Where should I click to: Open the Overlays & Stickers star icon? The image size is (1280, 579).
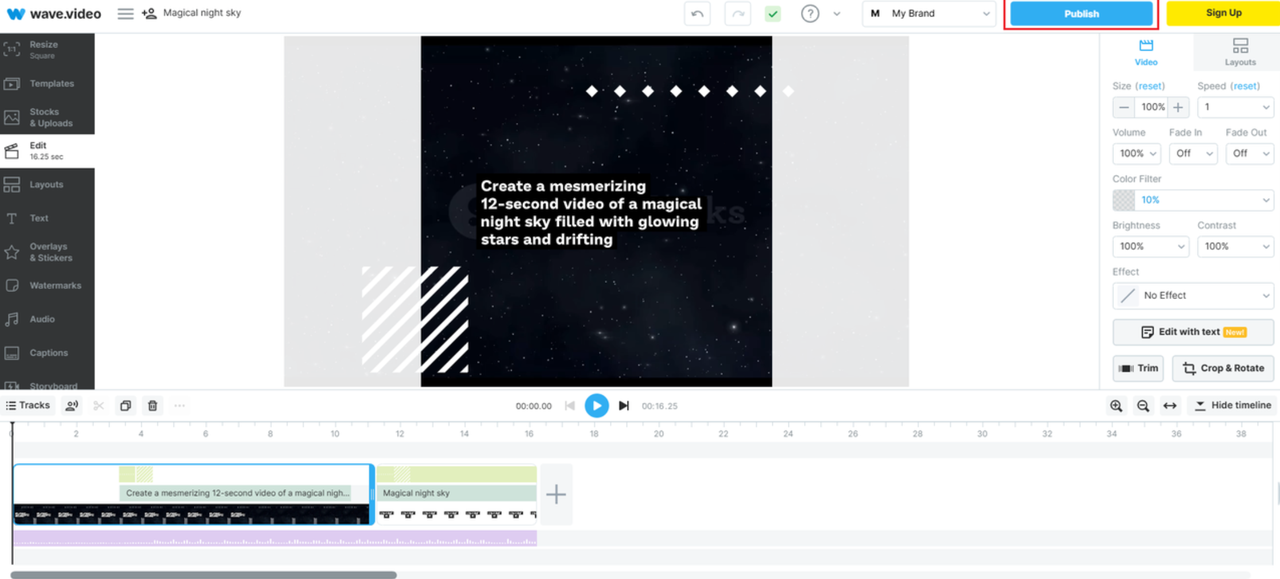click(12, 252)
